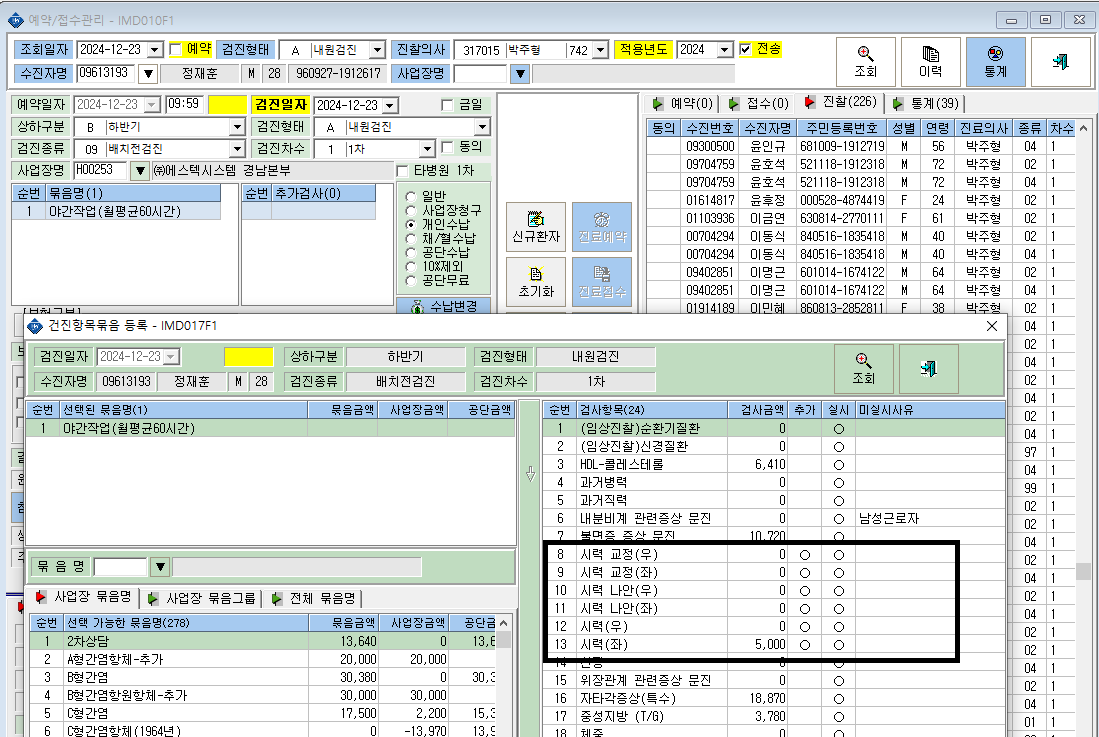Image resolution: width=1099 pixels, height=737 pixels.
Task: Click 조회 magnifier icon in 검진항목묶음 dialog
Action: [864, 368]
